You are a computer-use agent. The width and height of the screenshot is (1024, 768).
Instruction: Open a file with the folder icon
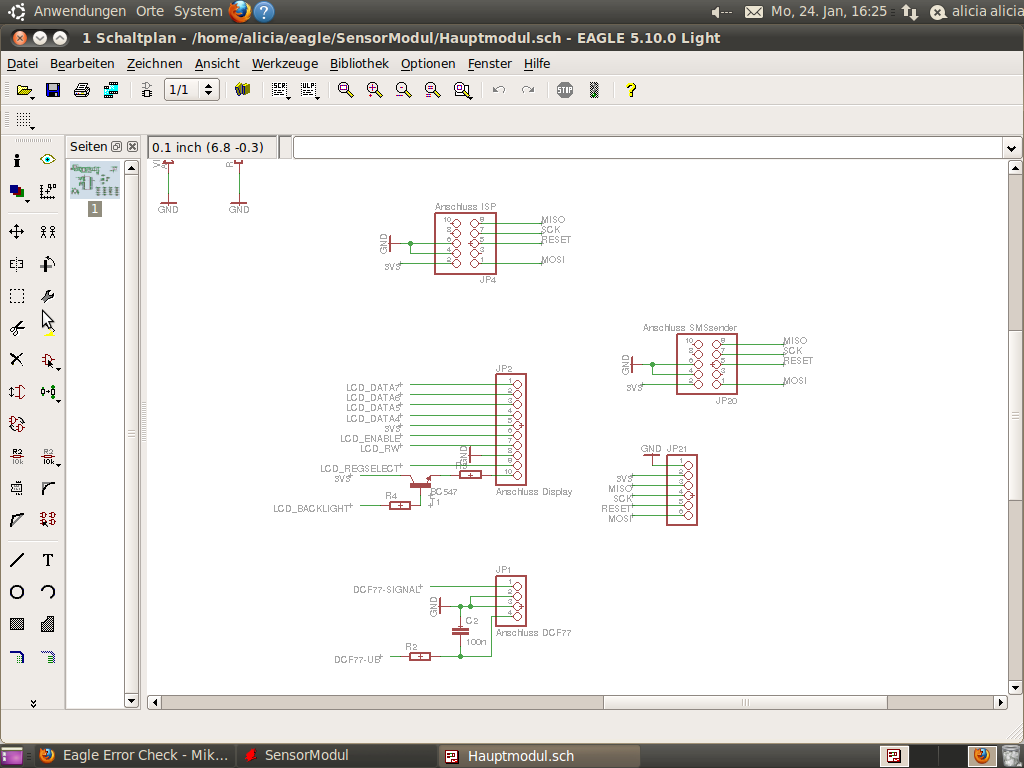click(x=25, y=90)
